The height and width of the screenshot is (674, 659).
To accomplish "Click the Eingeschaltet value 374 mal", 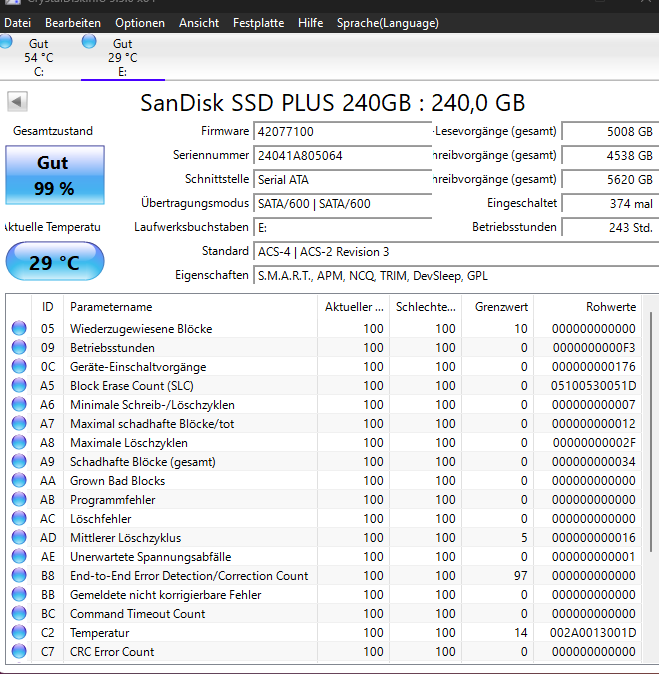I will click(610, 204).
